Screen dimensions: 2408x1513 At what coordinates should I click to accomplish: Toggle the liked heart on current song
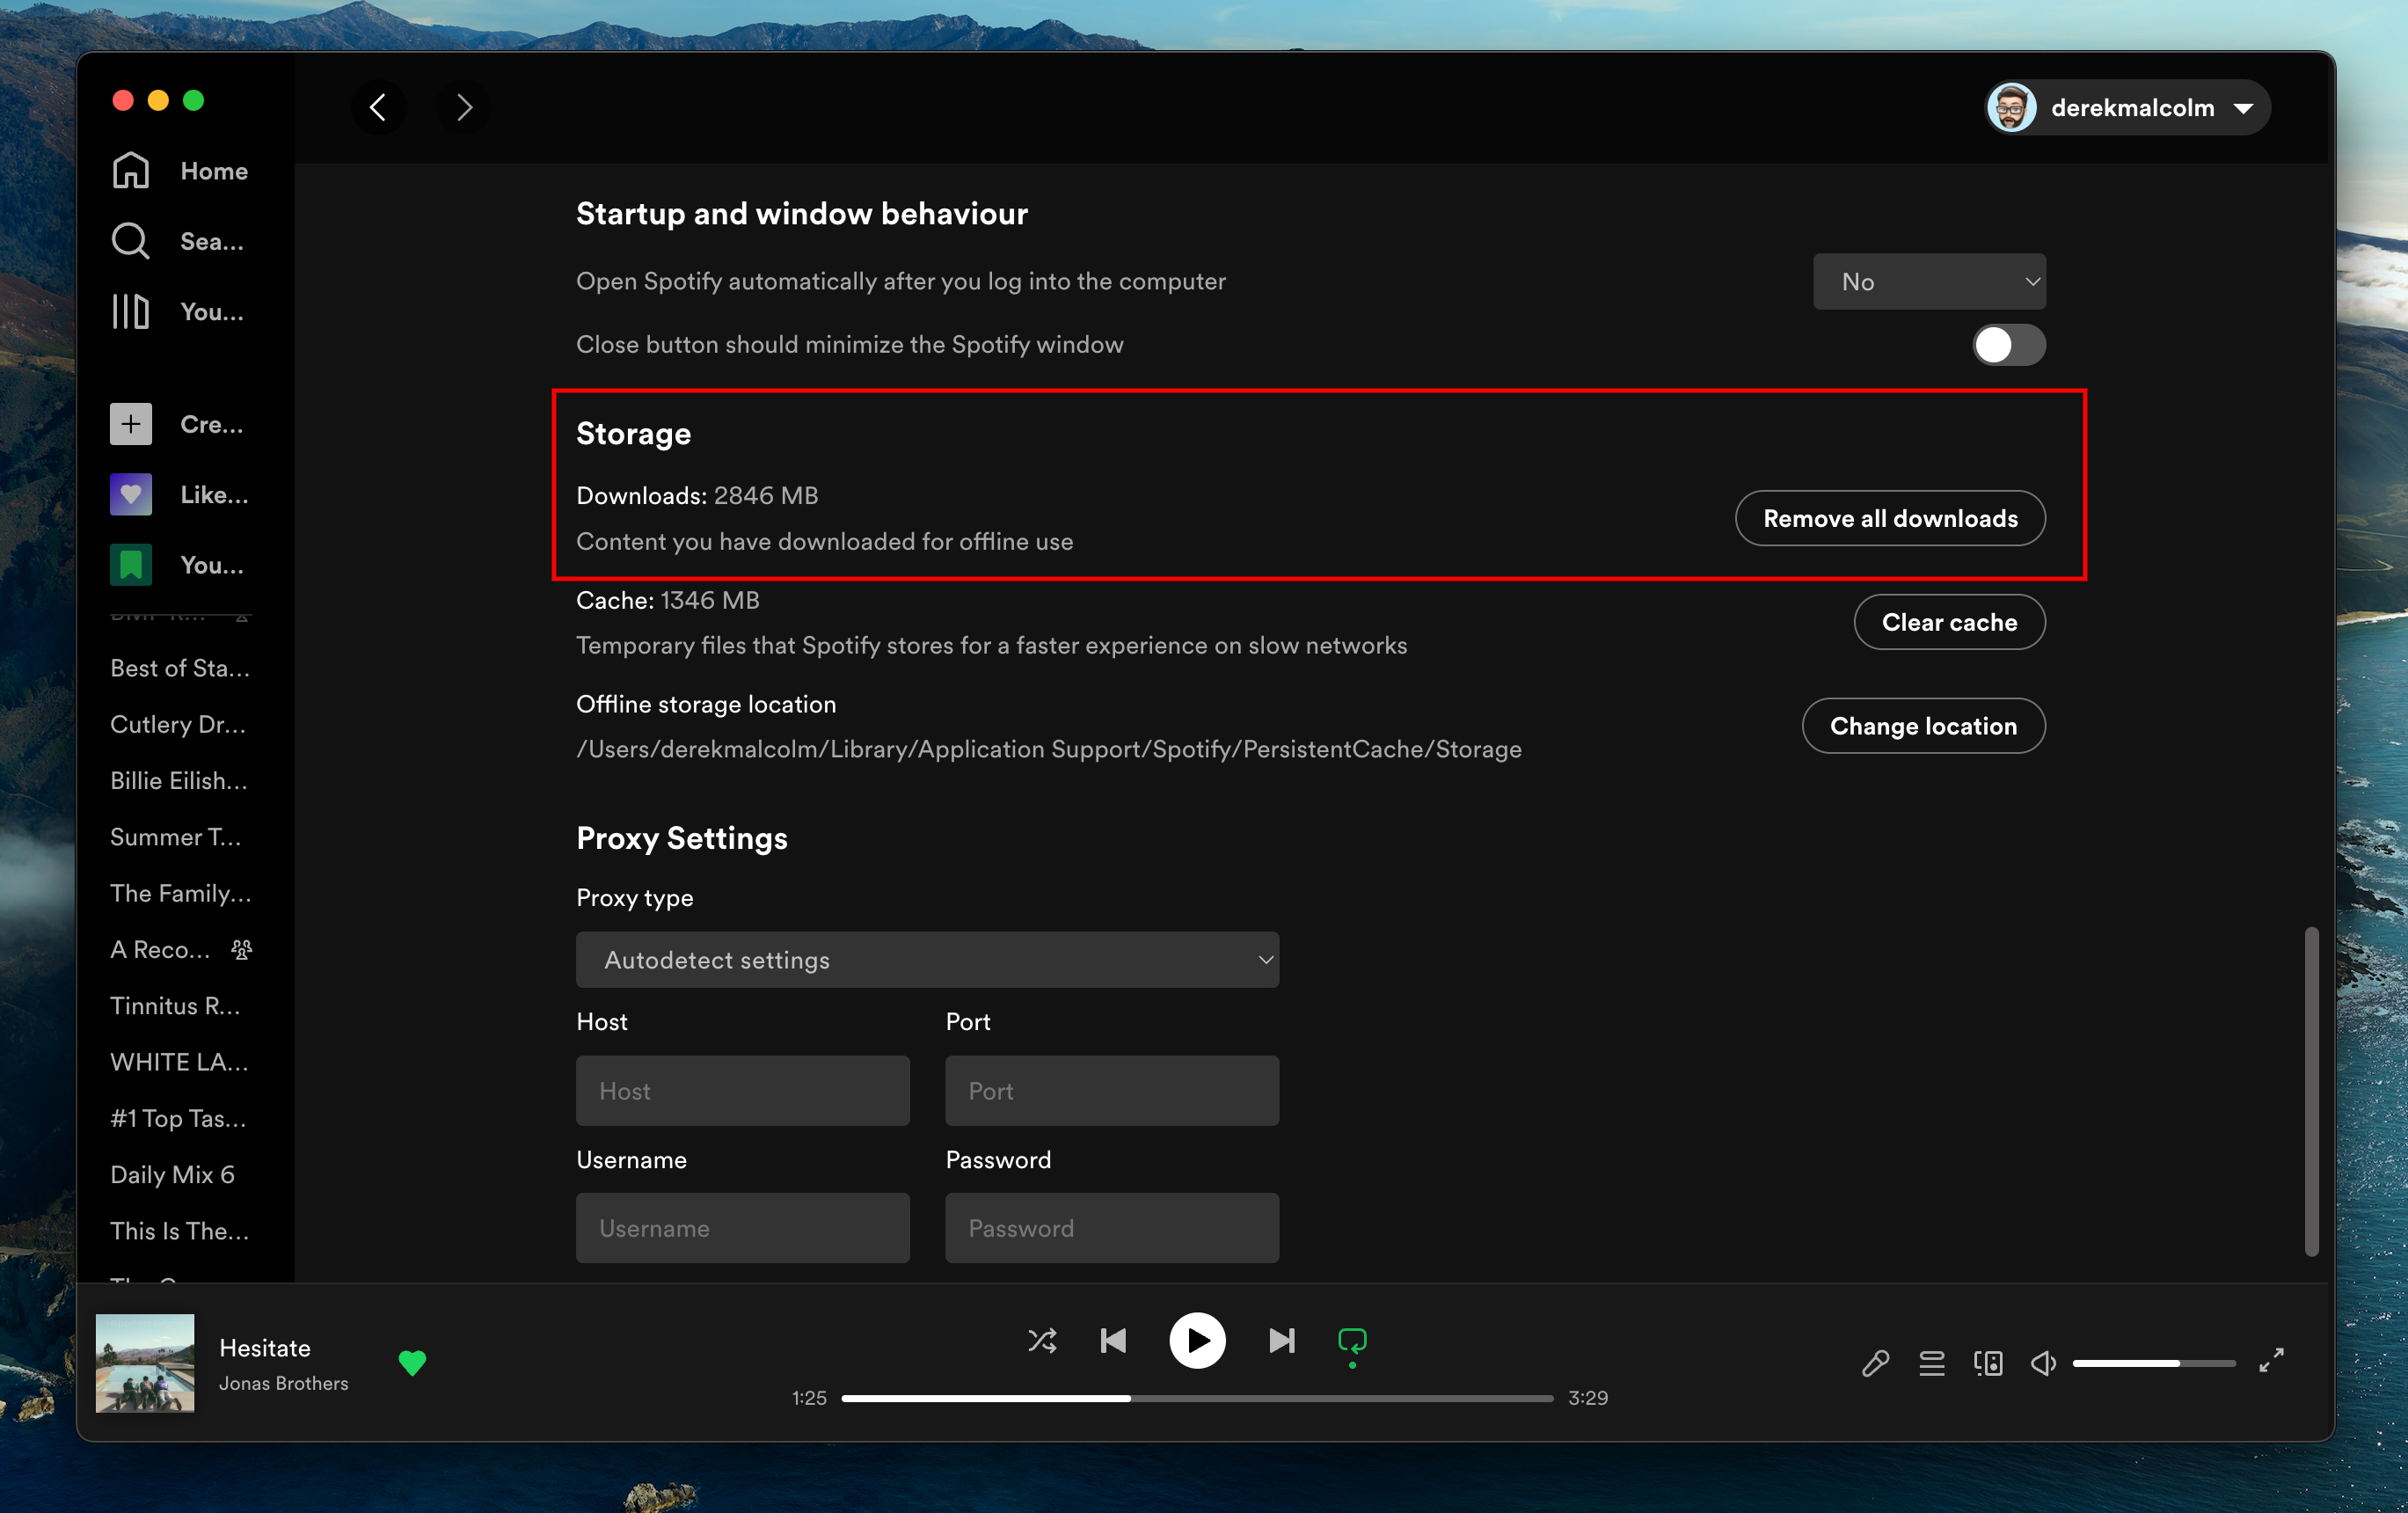click(413, 1362)
